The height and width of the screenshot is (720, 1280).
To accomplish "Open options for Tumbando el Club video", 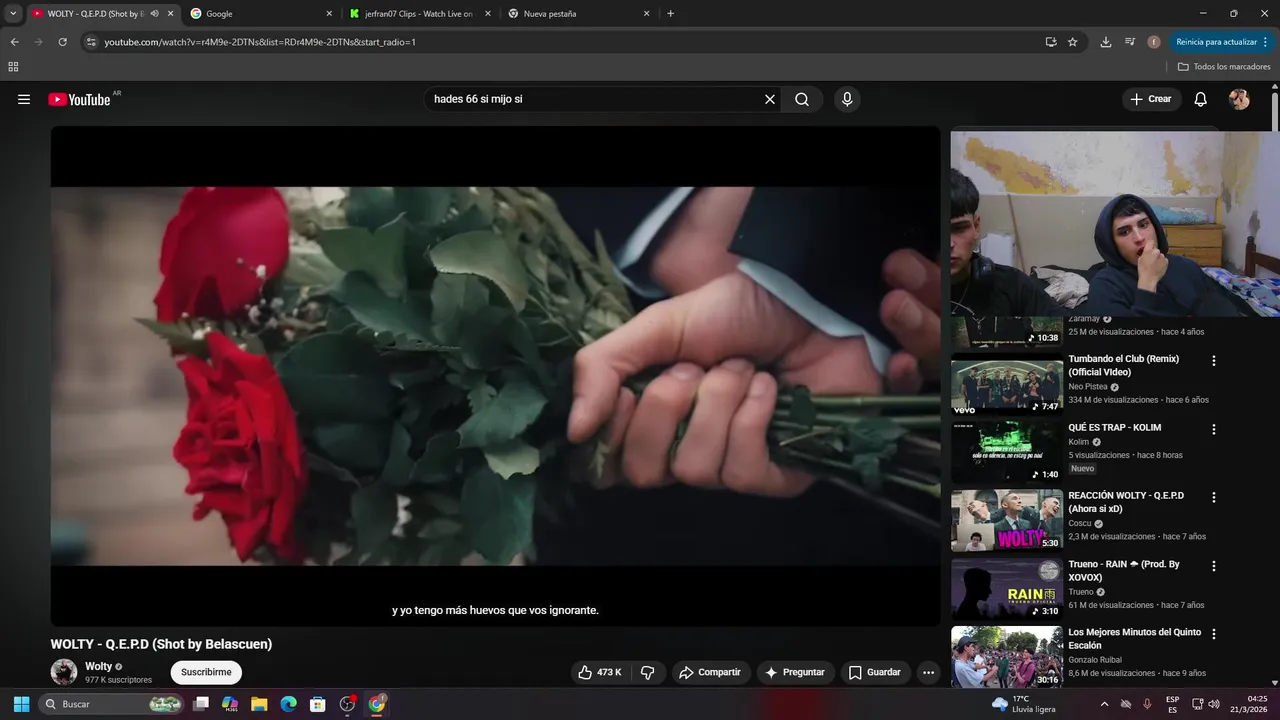I will pyautogui.click(x=1214, y=361).
